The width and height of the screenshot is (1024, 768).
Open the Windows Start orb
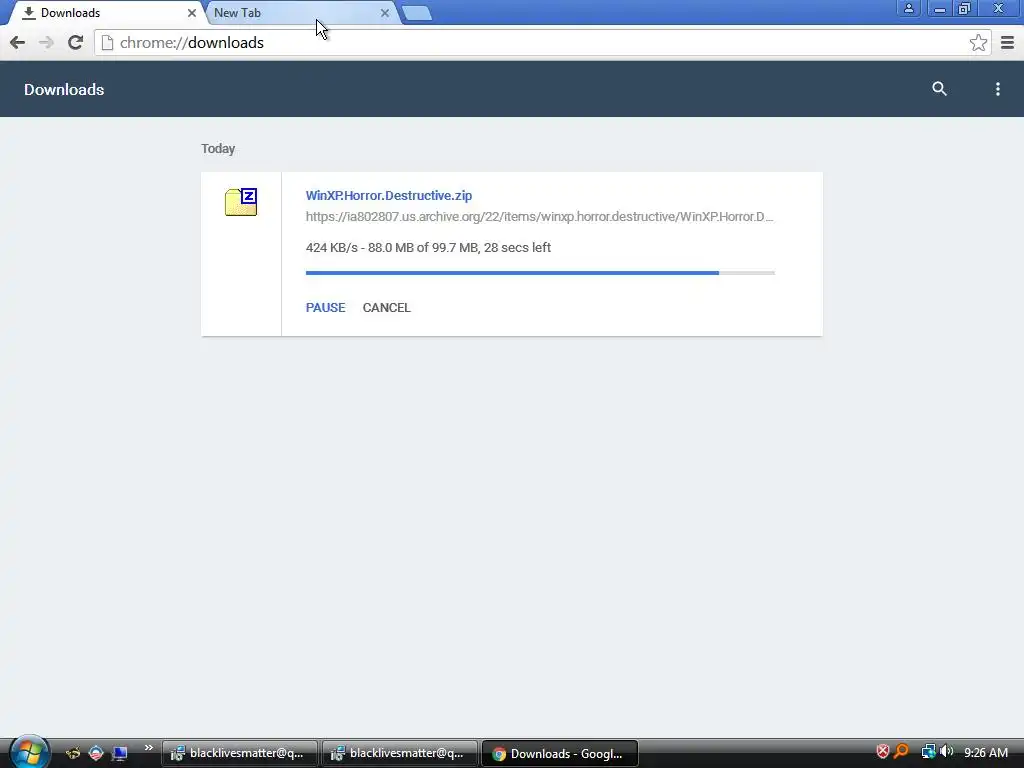(29, 752)
